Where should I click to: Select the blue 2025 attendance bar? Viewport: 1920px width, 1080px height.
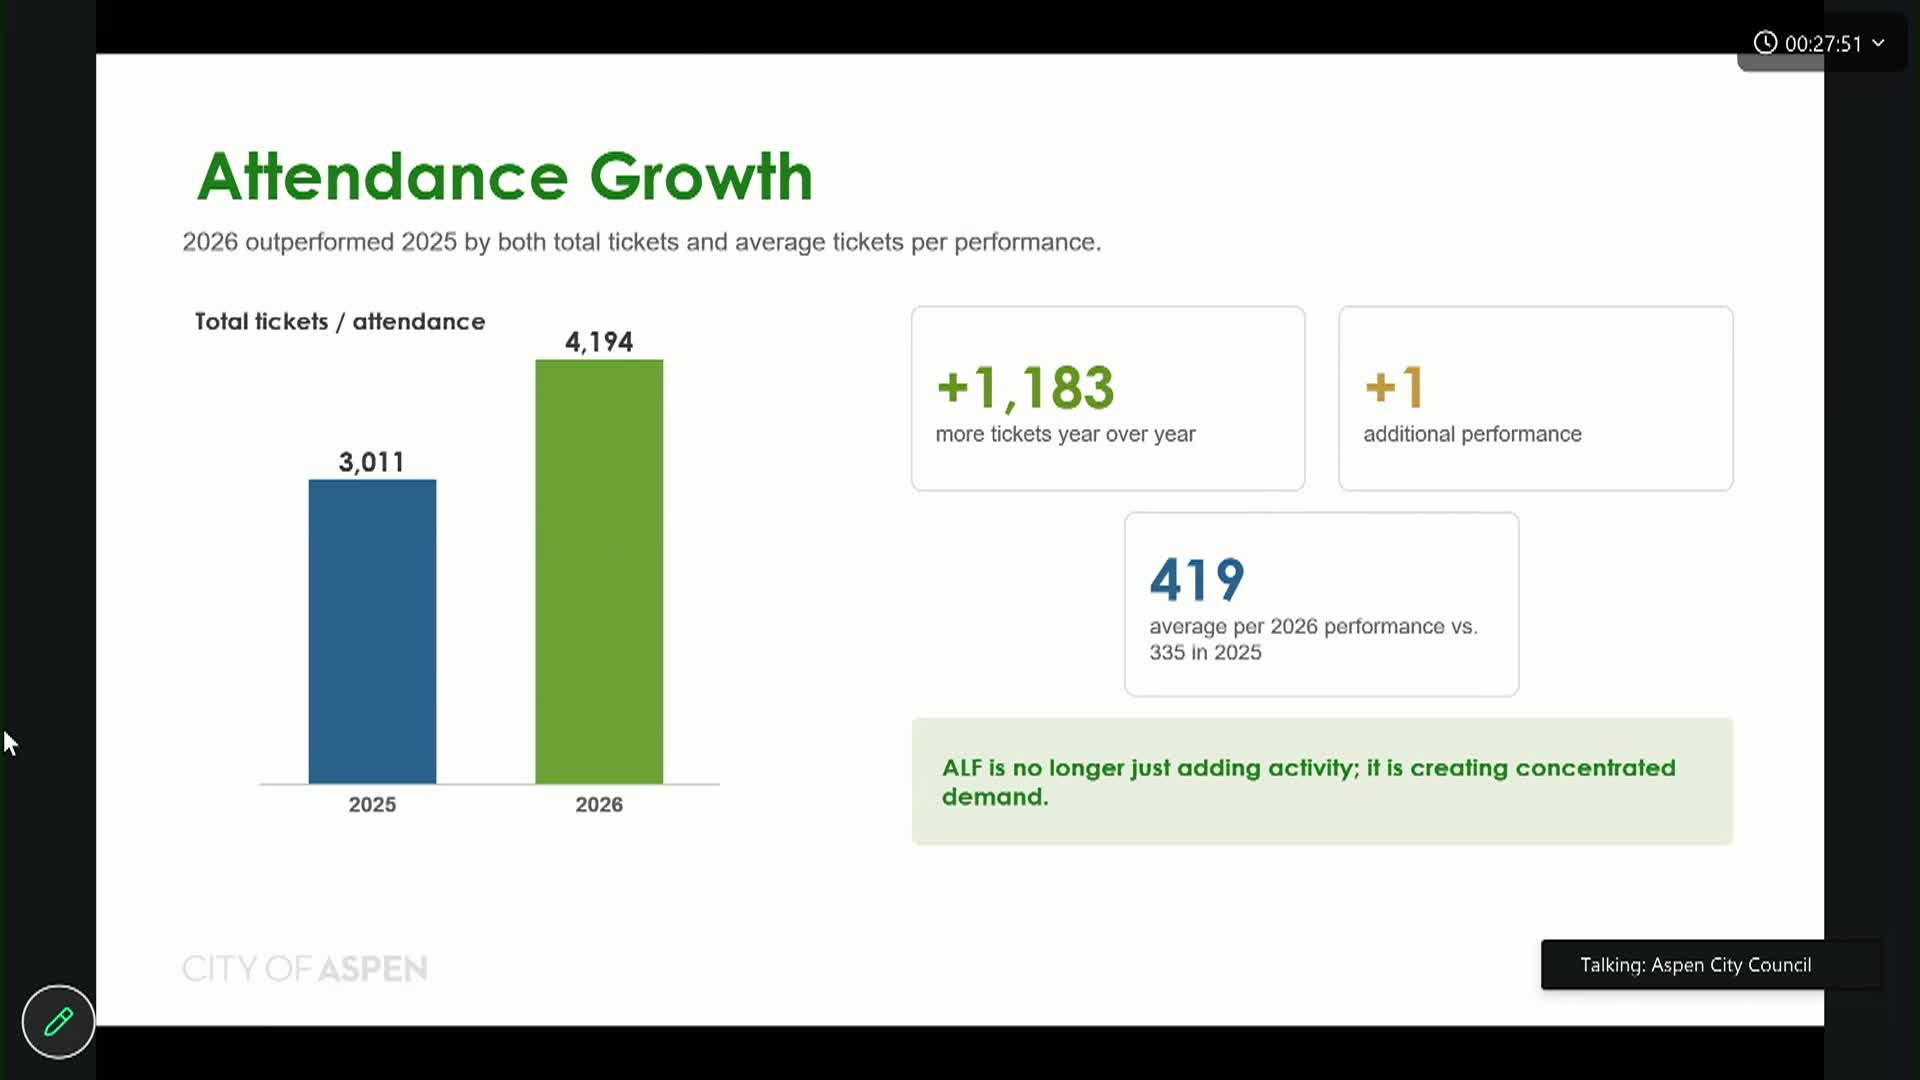(x=372, y=631)
